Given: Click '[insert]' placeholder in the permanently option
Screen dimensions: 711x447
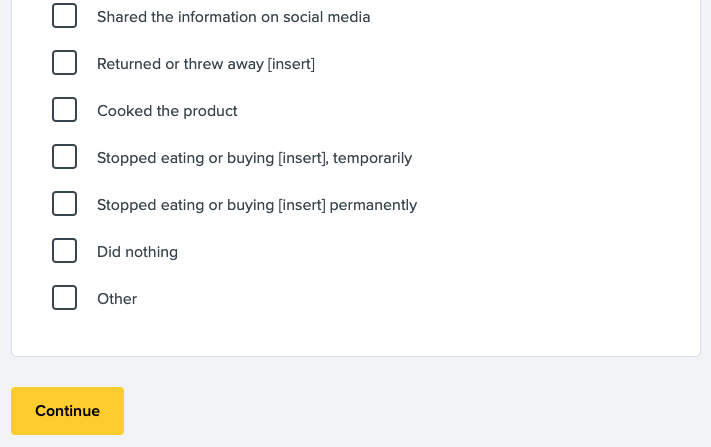Looking at the screenshot, I should pos(301,205).
